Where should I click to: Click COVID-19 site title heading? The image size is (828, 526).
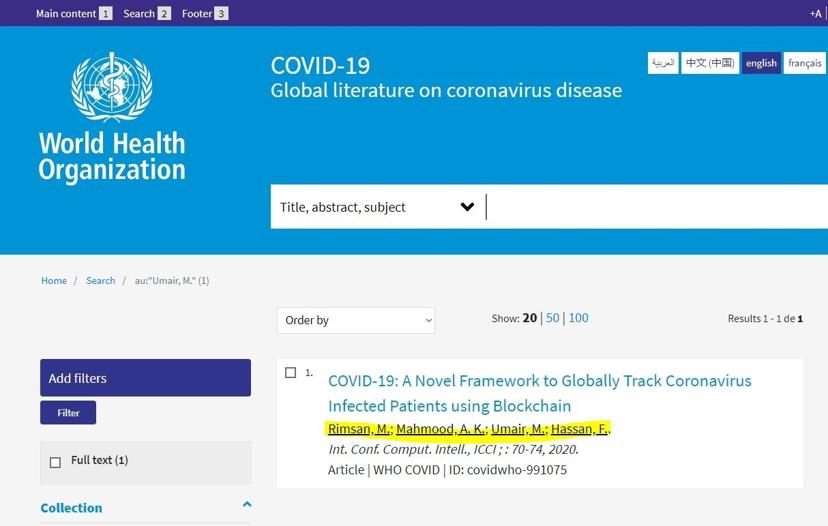click(320, 66)
